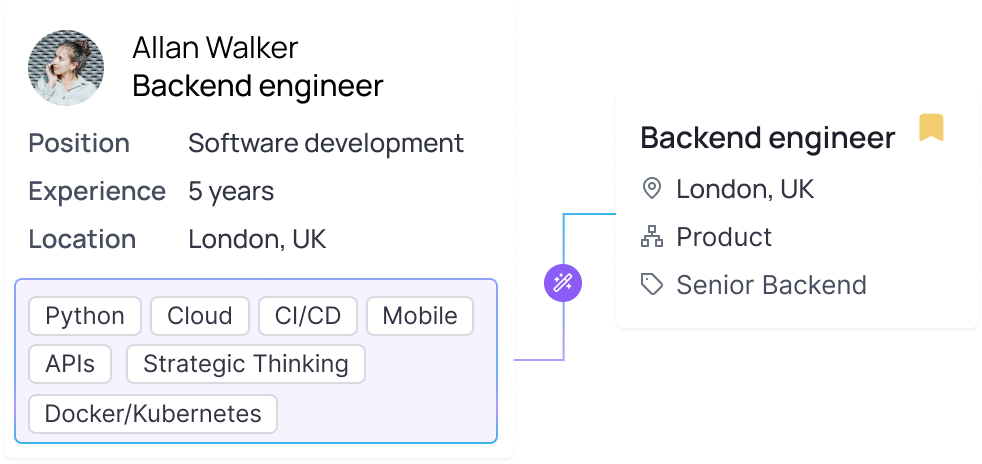Choose the Mobile skill tag
982x464 pixels.
click(x=420, y=316)
